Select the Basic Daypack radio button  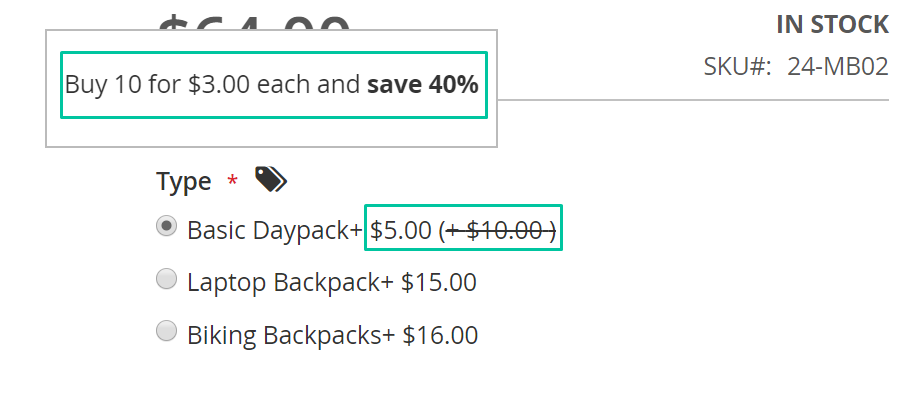click(166, 226)
